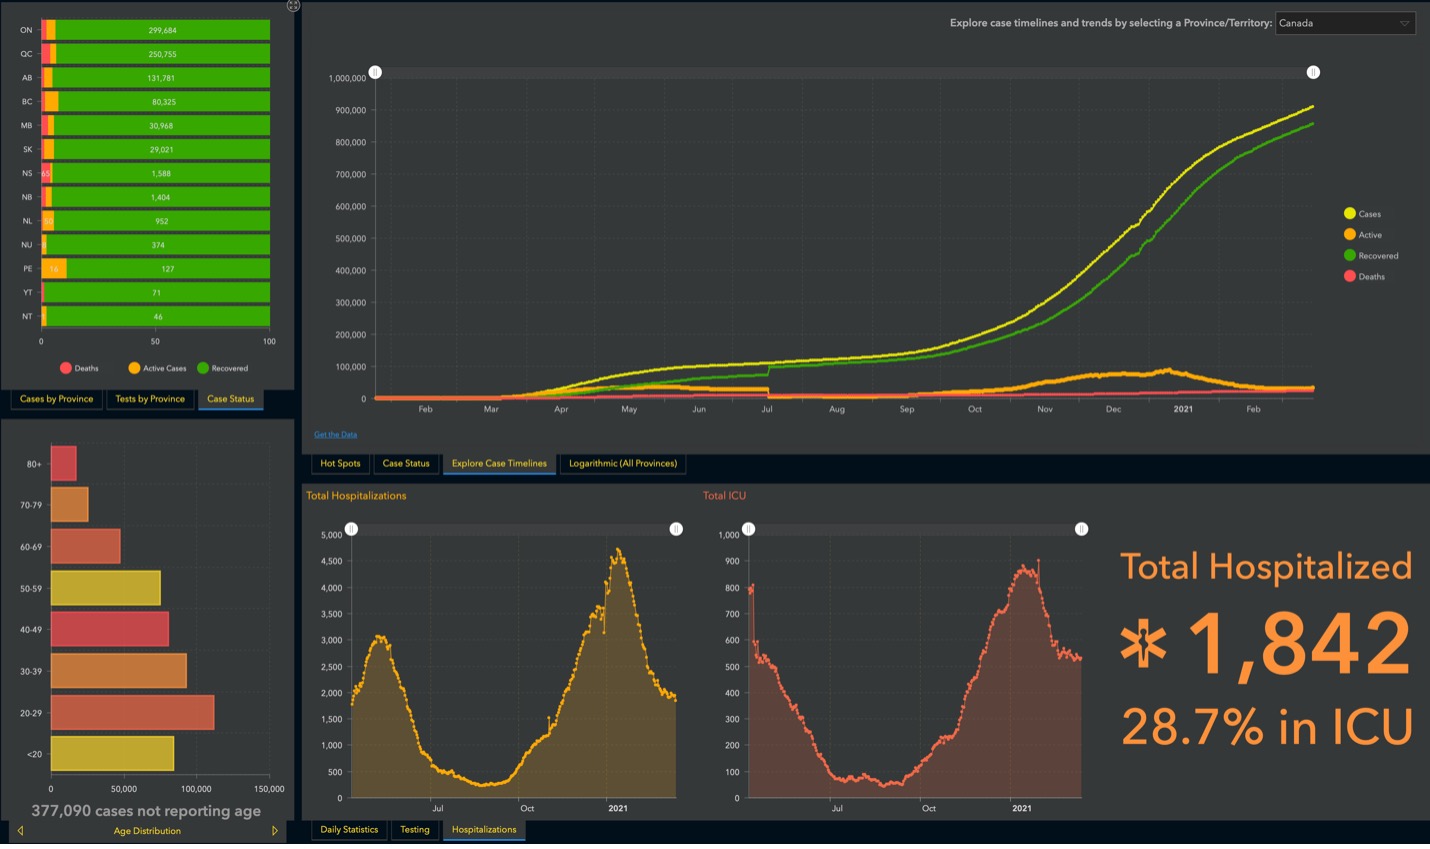Click the Get the Data link
The width and height of the screenshot is (1430, 849).
point(334,434)
